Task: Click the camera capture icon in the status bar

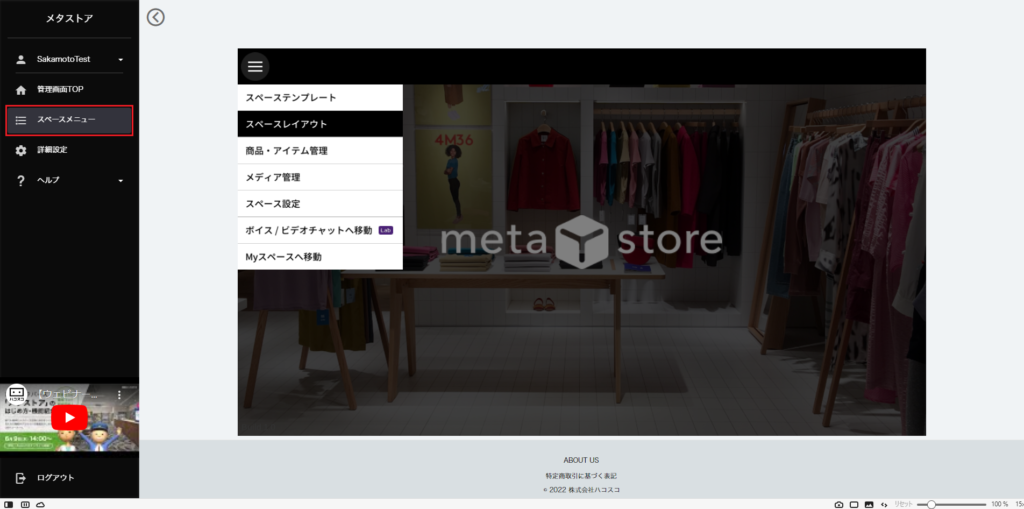Action: (x=839, y=504)
